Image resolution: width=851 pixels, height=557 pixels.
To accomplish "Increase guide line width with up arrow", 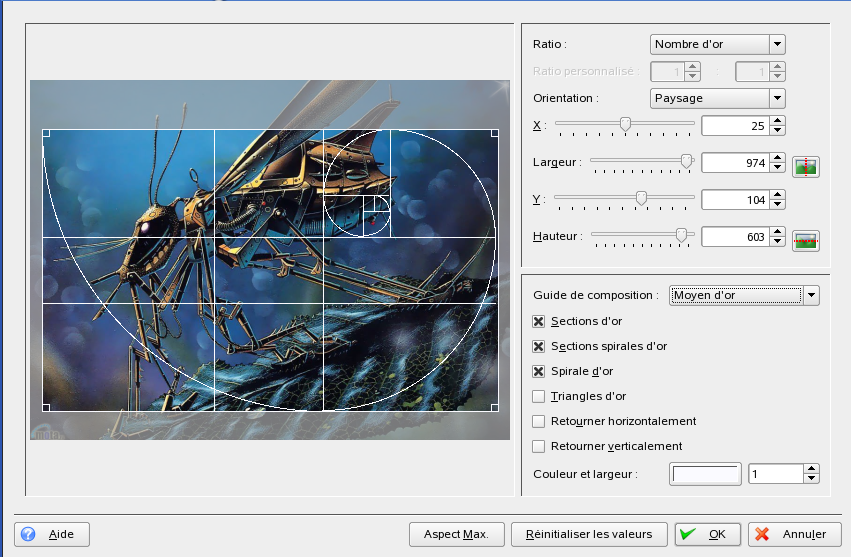I will (811, 469).
